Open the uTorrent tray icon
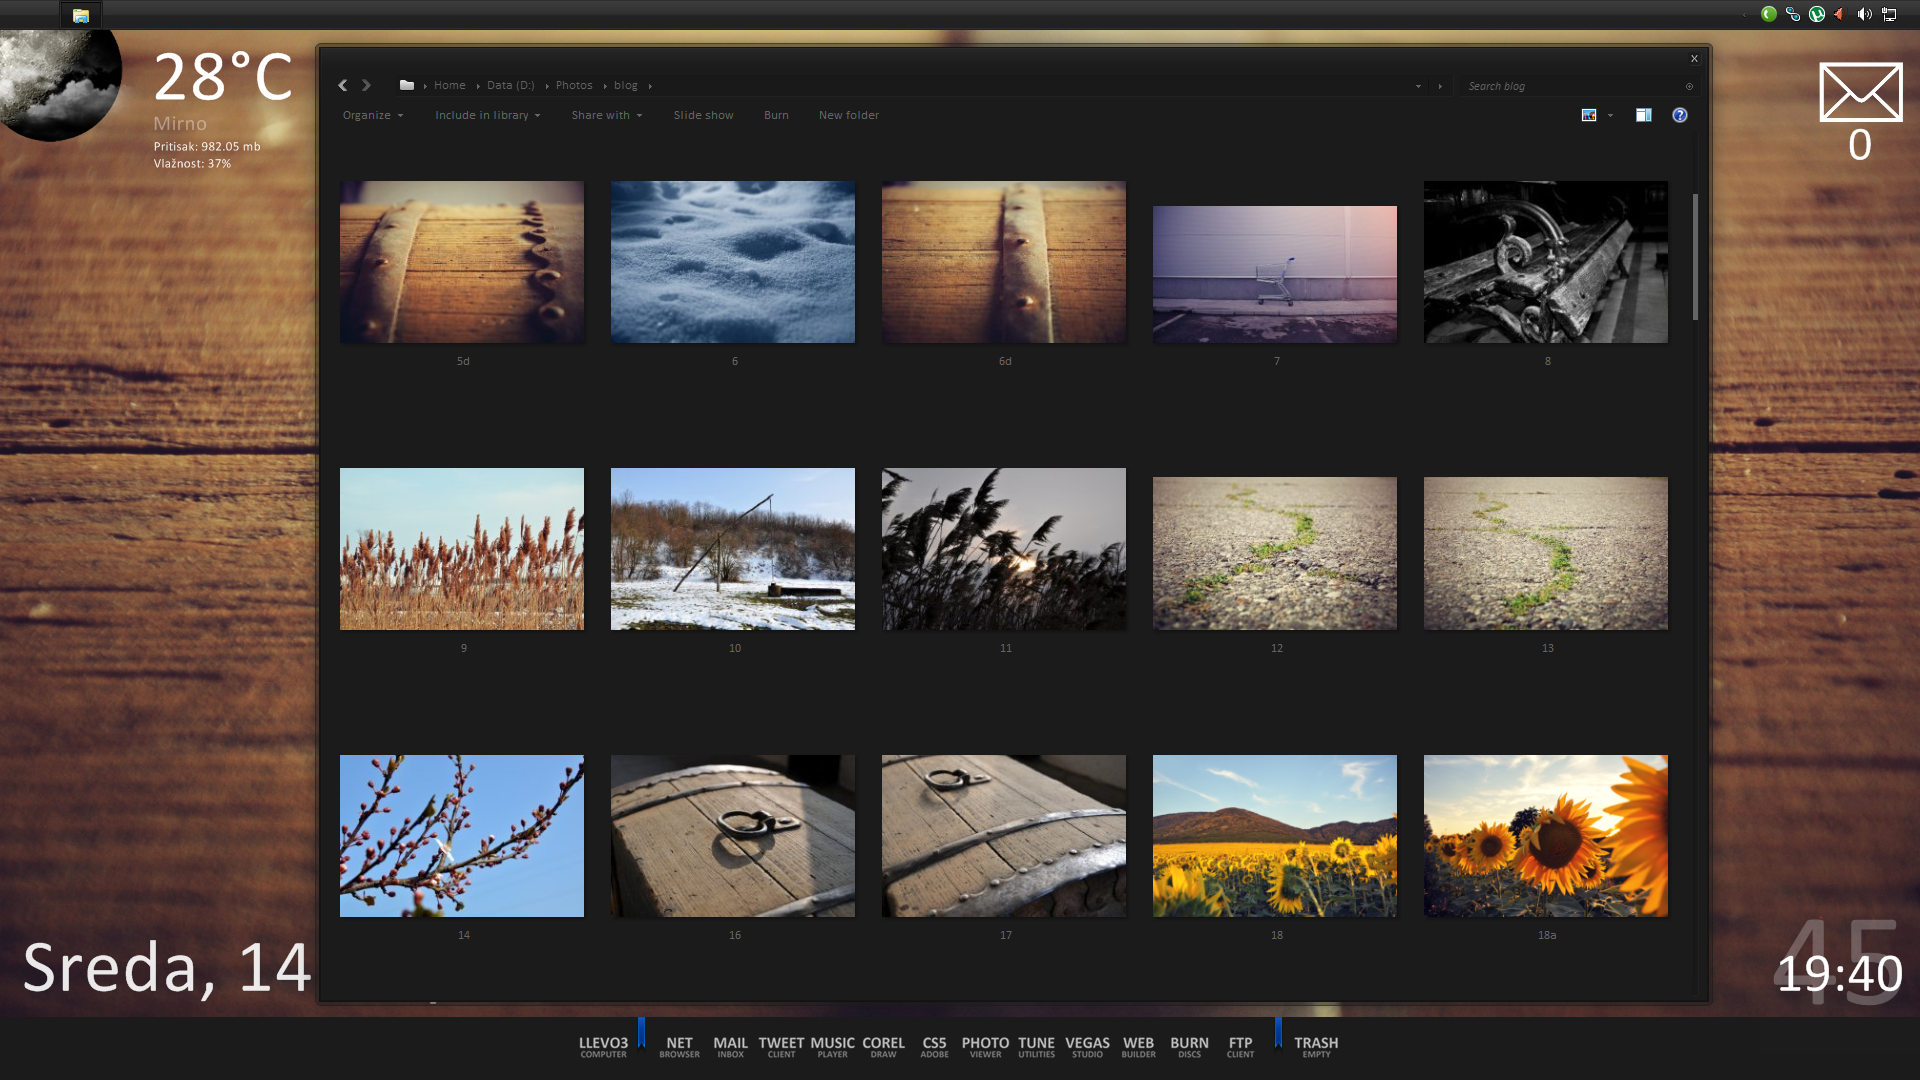The width and height of the screenshot is (1920, 1080). (x=1817, y=14)
